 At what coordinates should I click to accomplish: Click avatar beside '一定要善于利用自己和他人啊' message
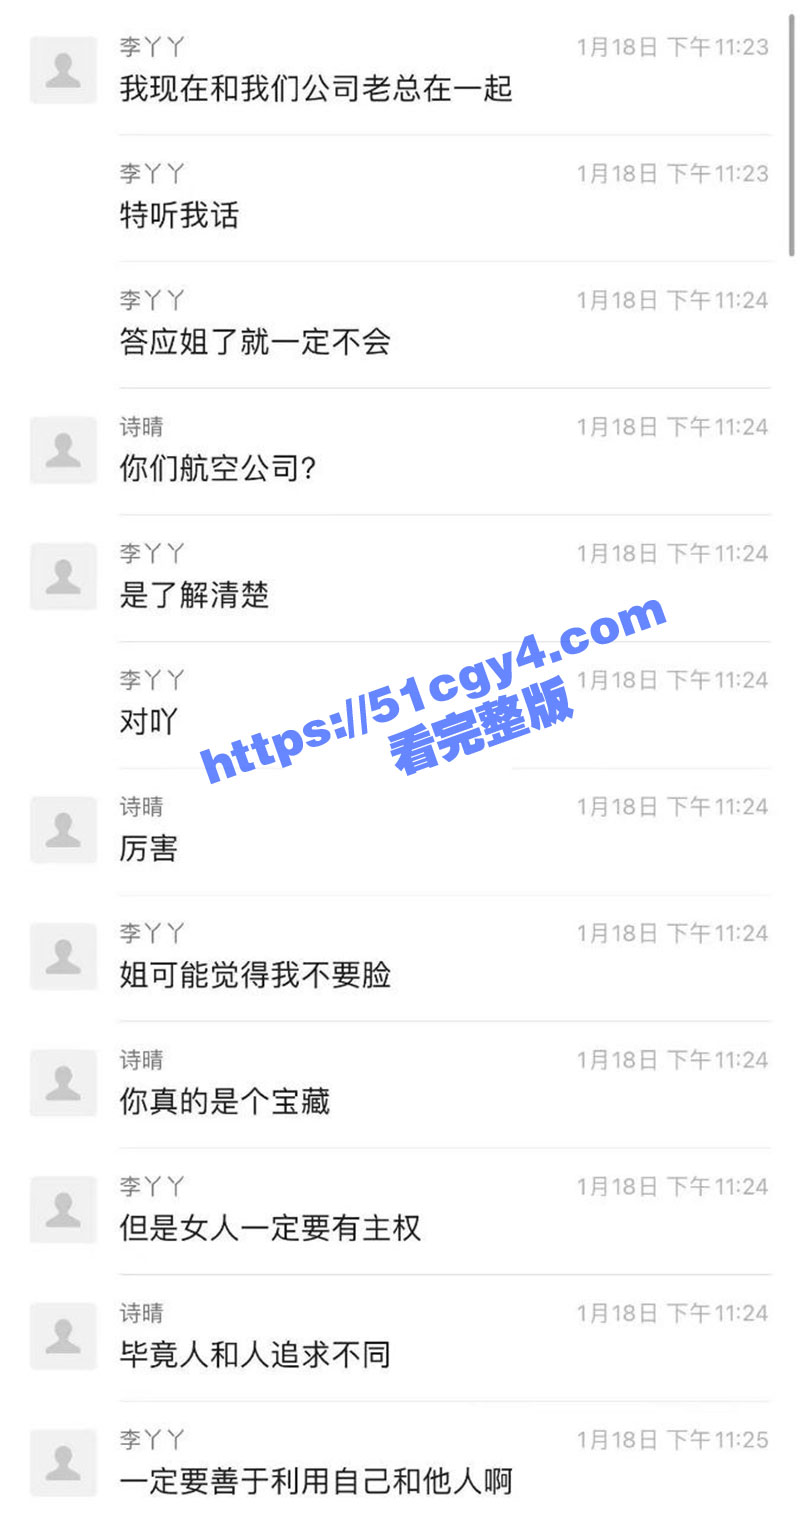click(64, 1463)
